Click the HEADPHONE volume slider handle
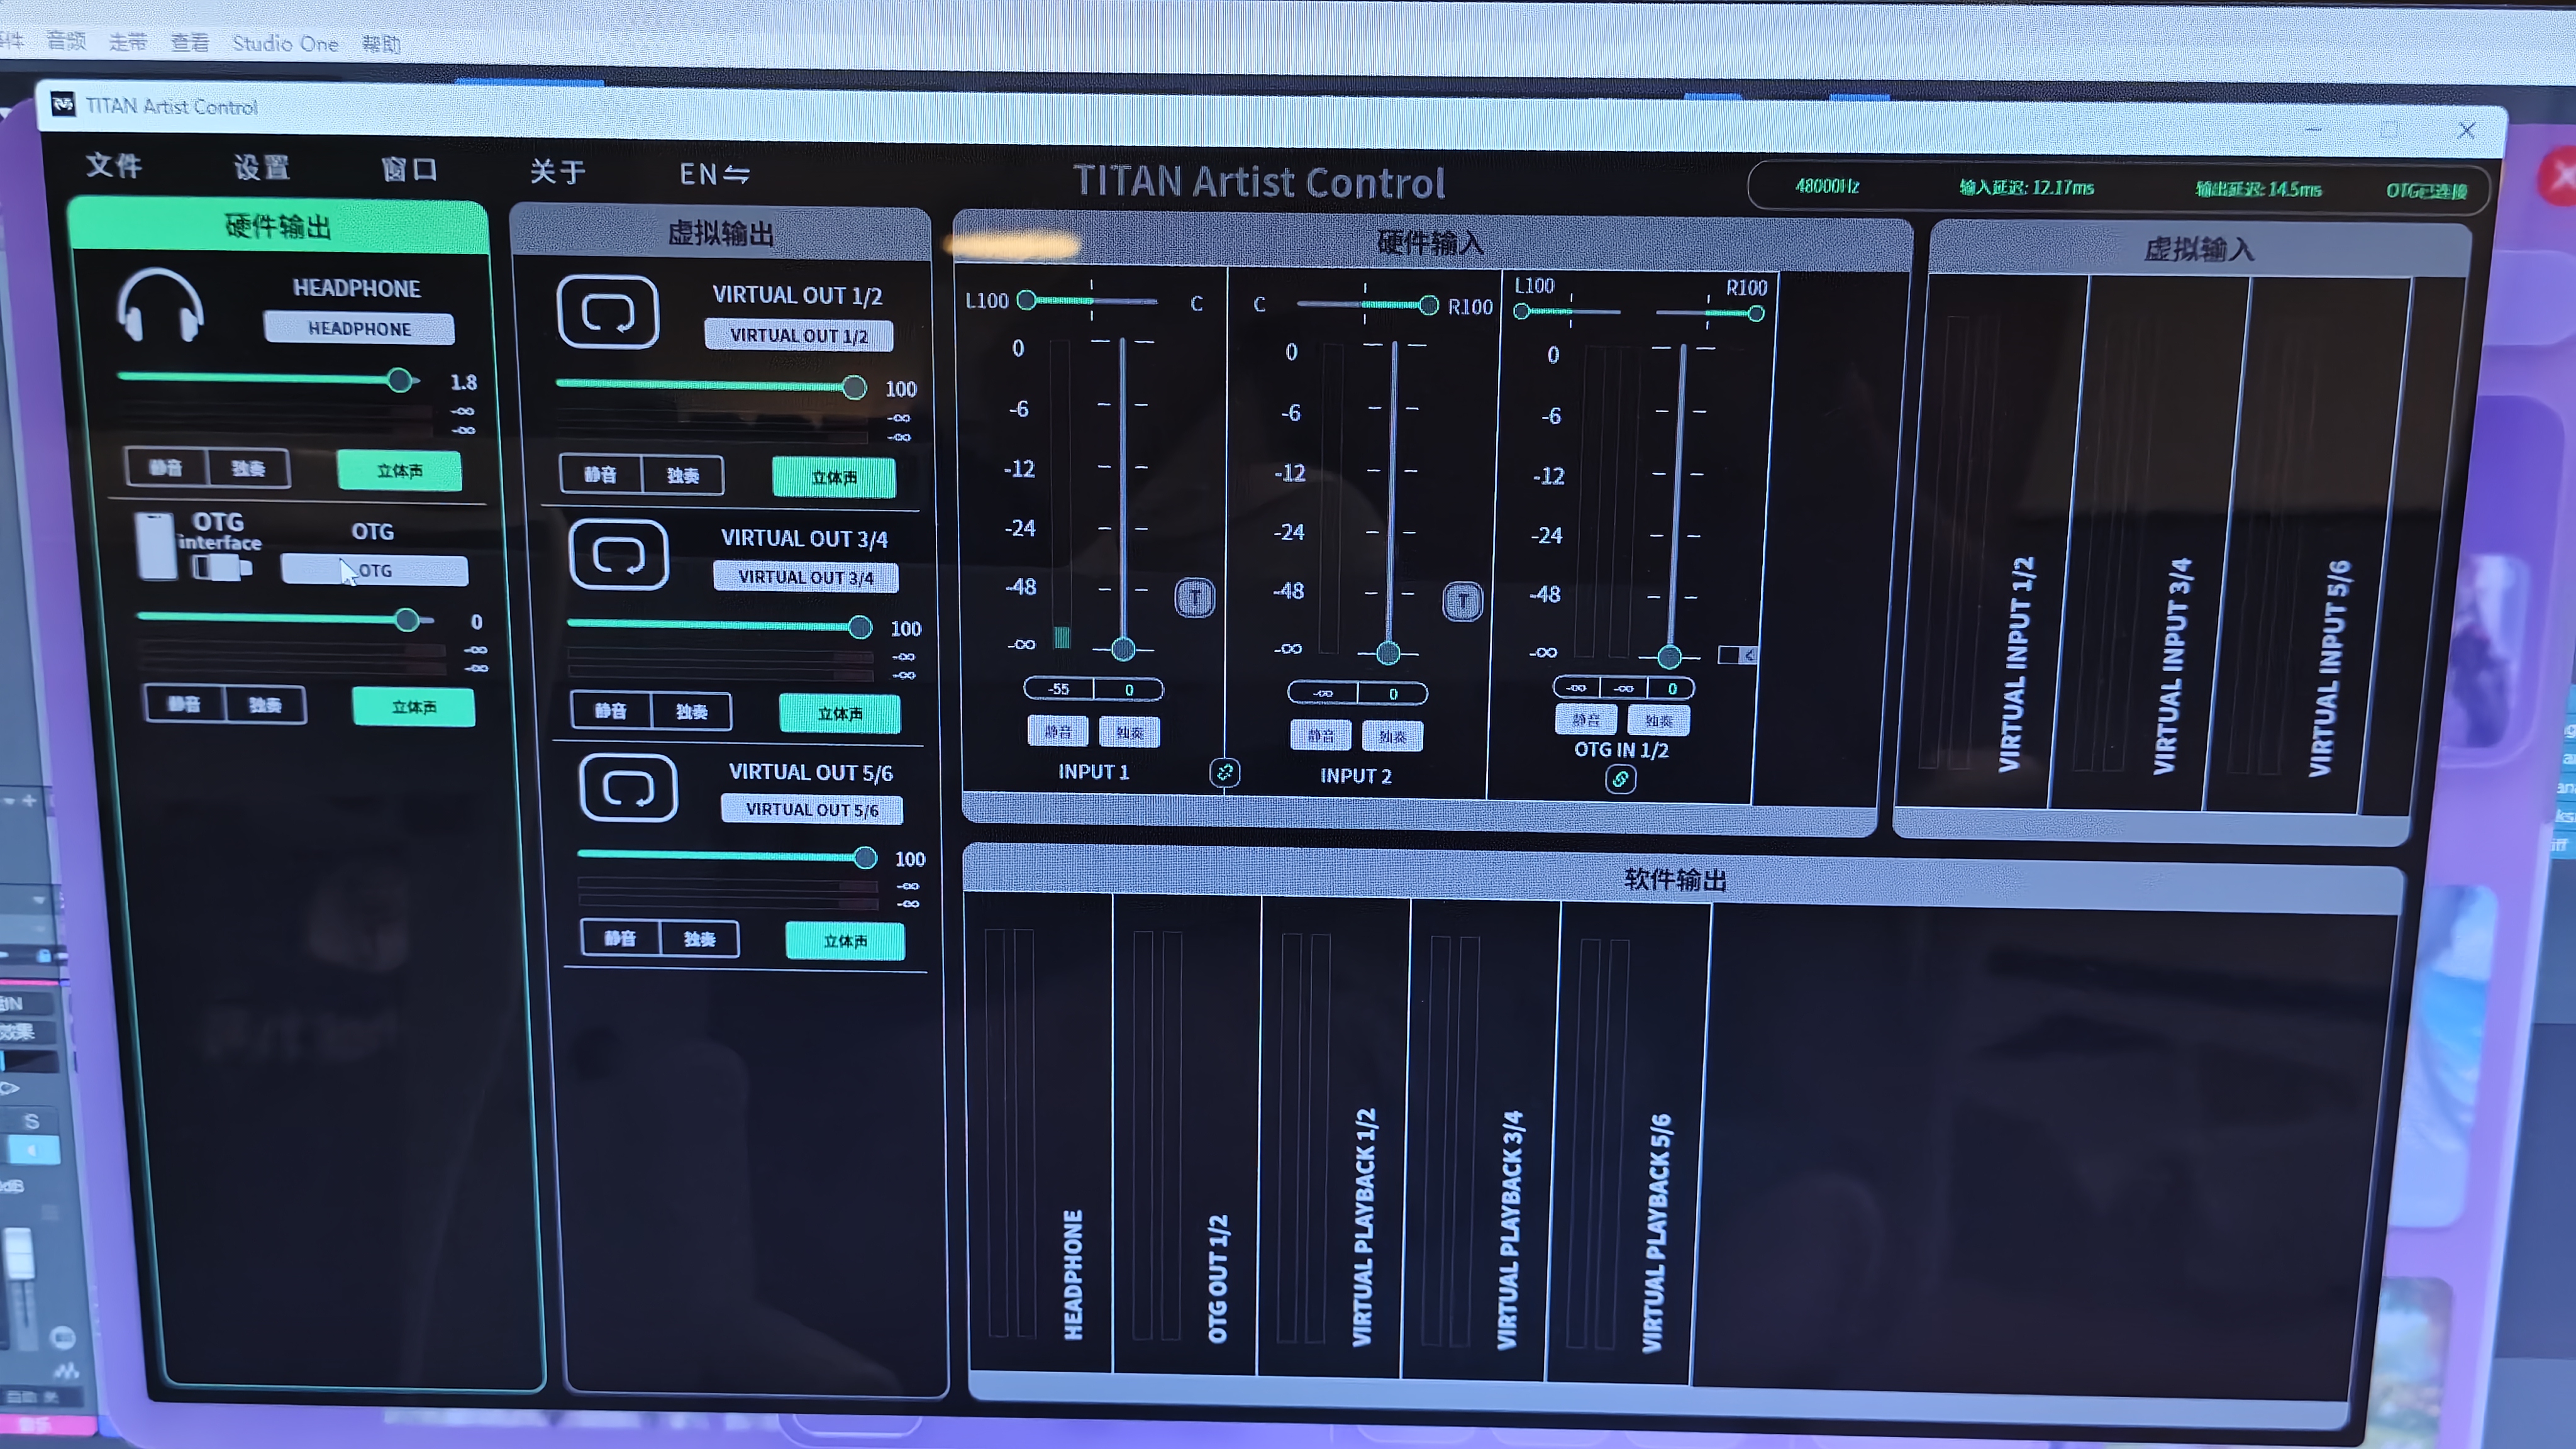The image size is (2576, 1449). (x=400, y=379)
